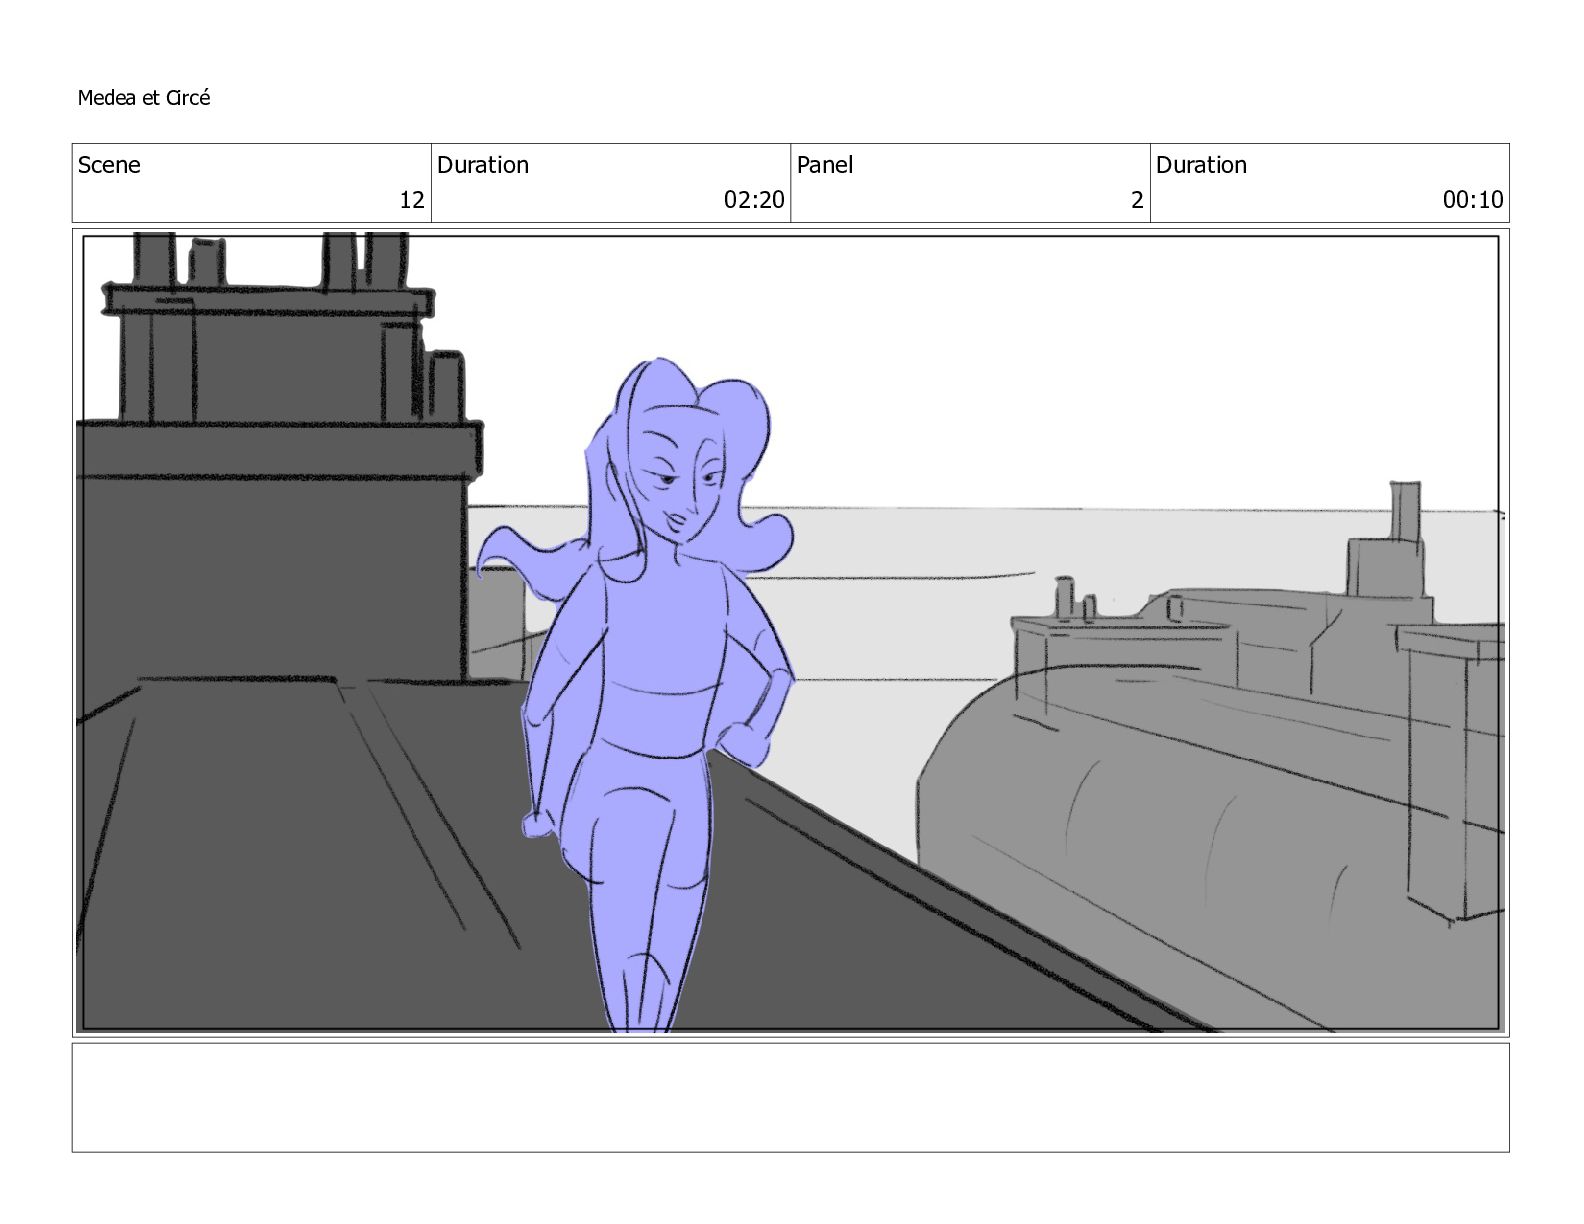The image size is (1584, 1224).
Task: Click the 'Panel' header label
Action: (825, 165)
